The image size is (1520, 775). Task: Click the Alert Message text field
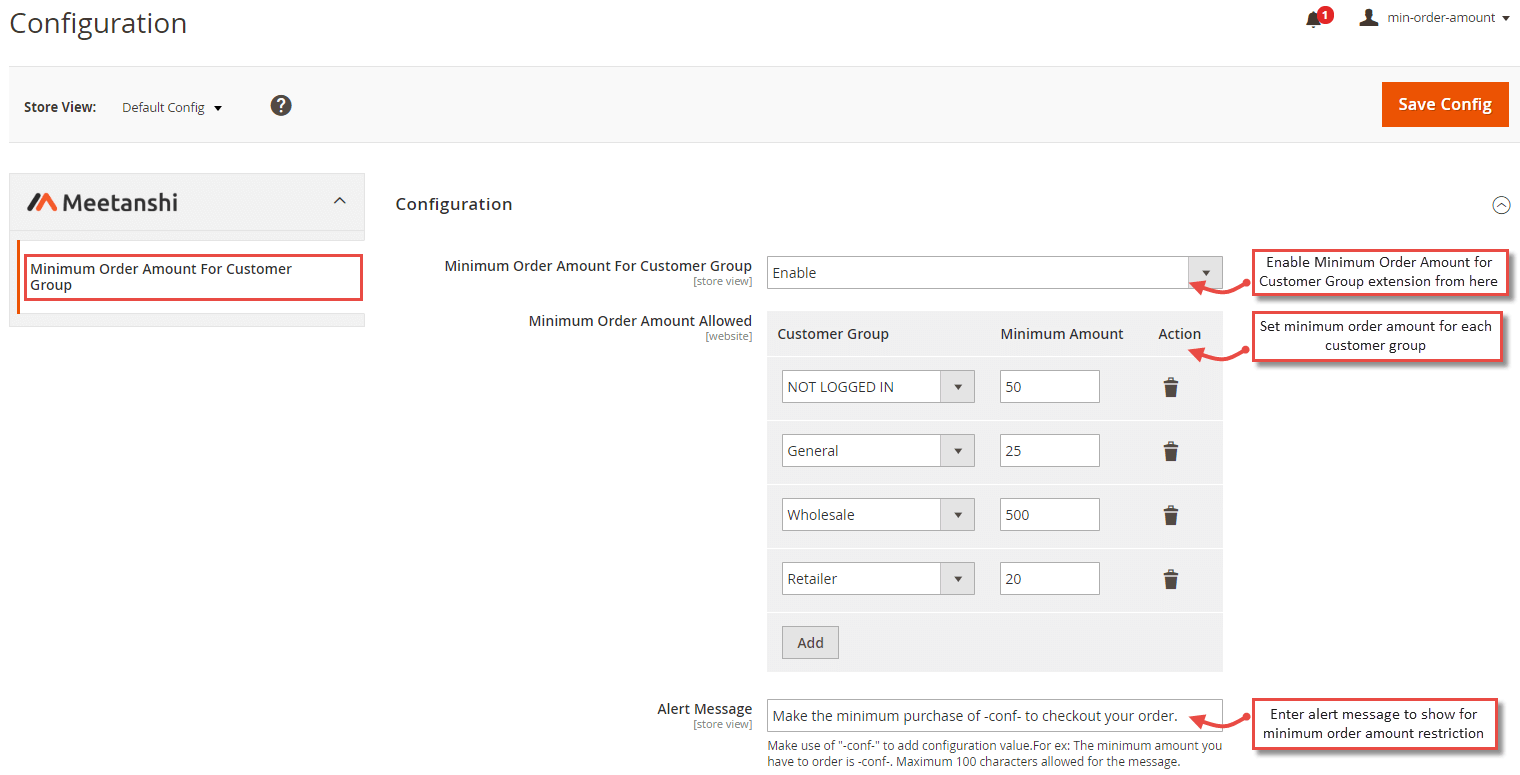tap(994, 716)
